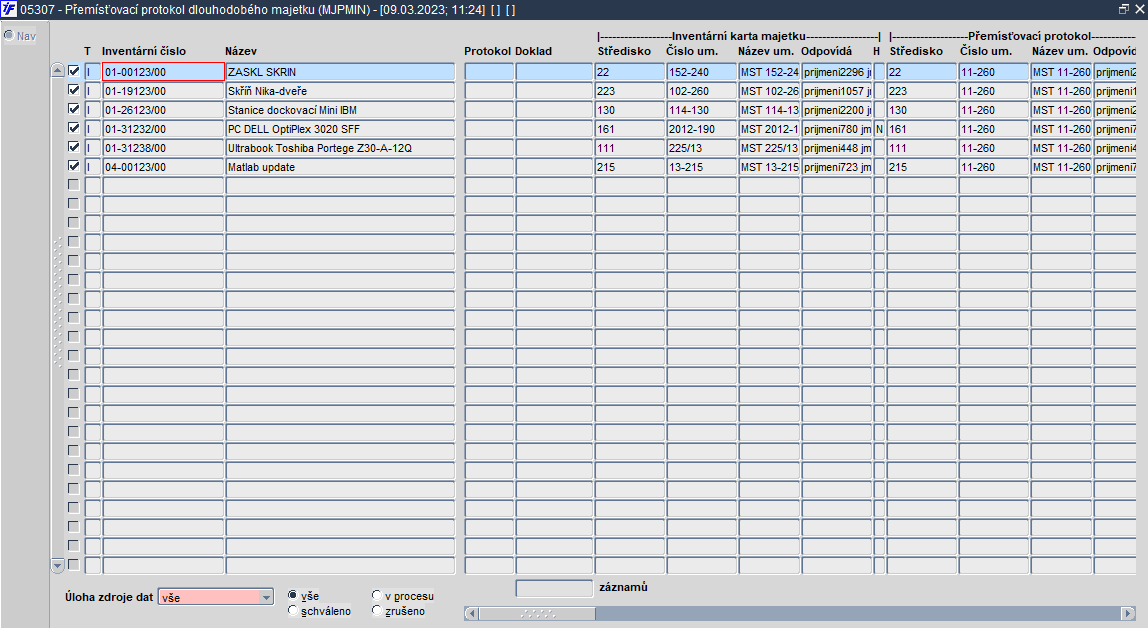Screen dimensions: 1148x628
Task: Click inventory number 01-26123/00
Action: pos(163,110)
